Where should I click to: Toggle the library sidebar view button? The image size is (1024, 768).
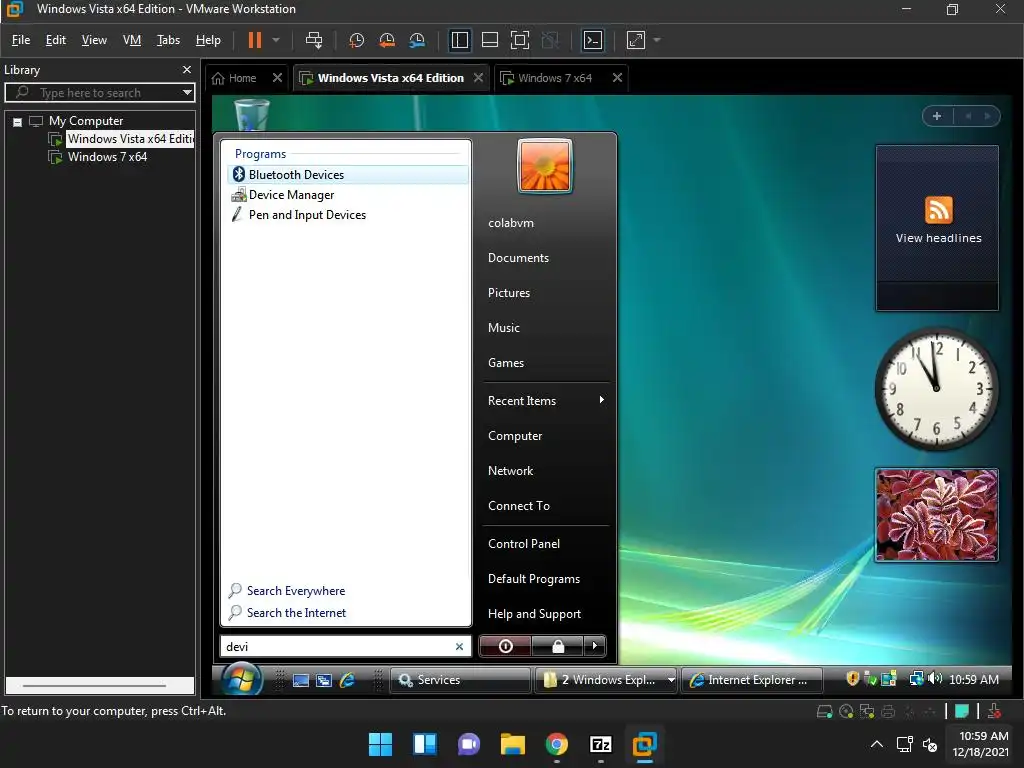(x=460, y=40)
